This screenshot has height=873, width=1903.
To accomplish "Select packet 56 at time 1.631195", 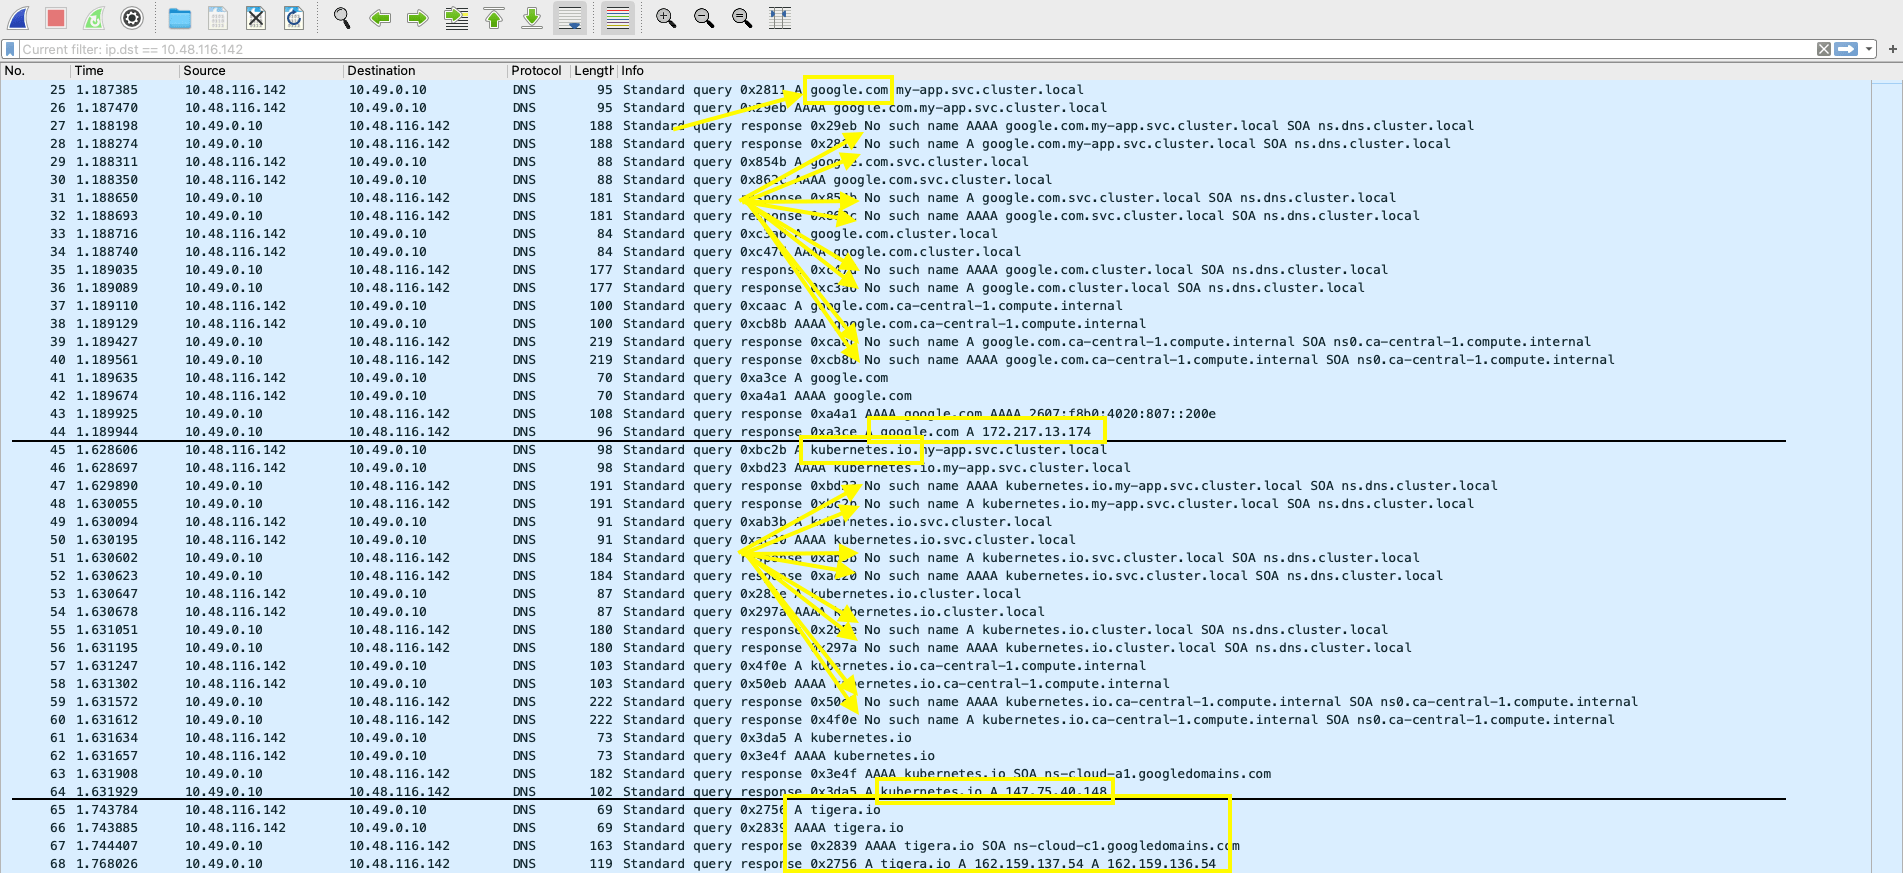I will [x=935, y=648].
